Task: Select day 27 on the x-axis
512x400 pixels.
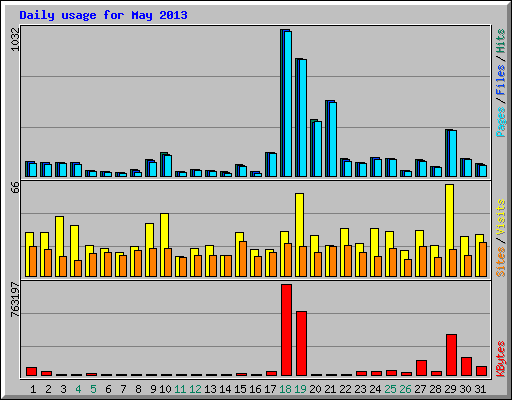Action: [x=420, y=389]
